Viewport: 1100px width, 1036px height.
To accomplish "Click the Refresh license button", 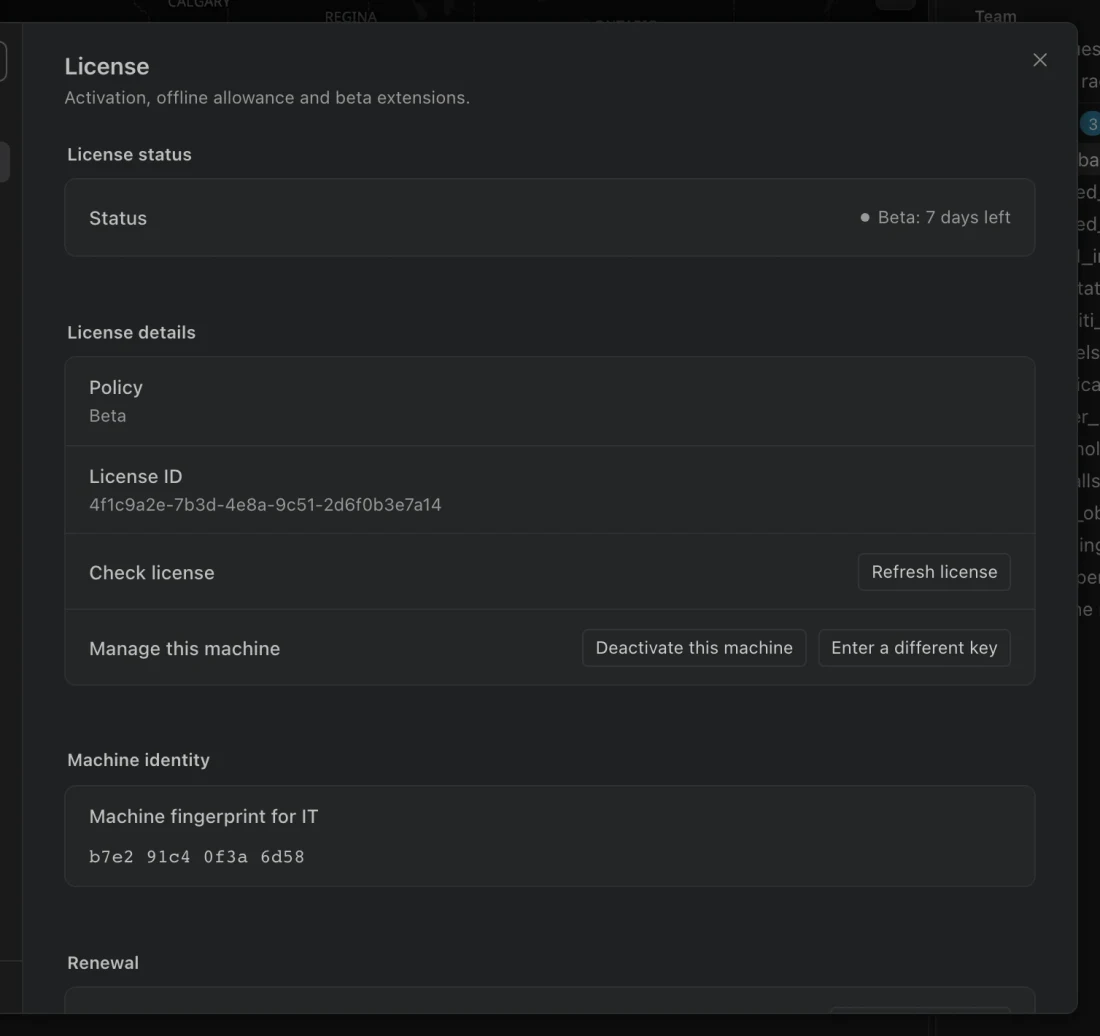I will point(934,572).
